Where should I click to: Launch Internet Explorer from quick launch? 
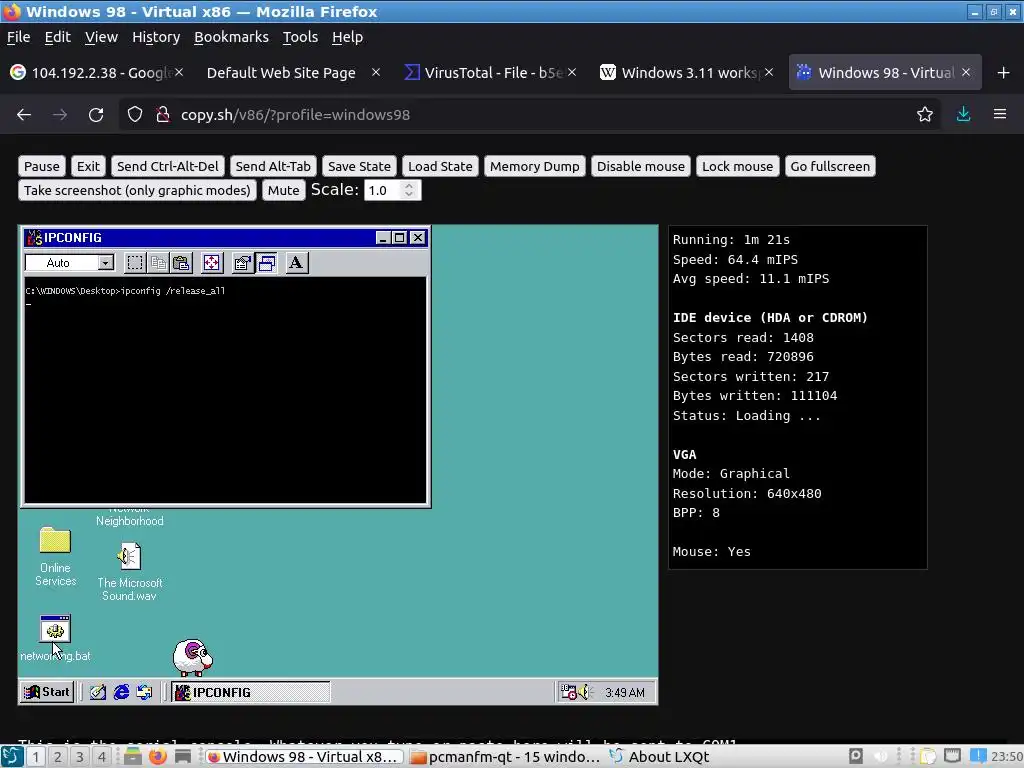tap(121, 692)
